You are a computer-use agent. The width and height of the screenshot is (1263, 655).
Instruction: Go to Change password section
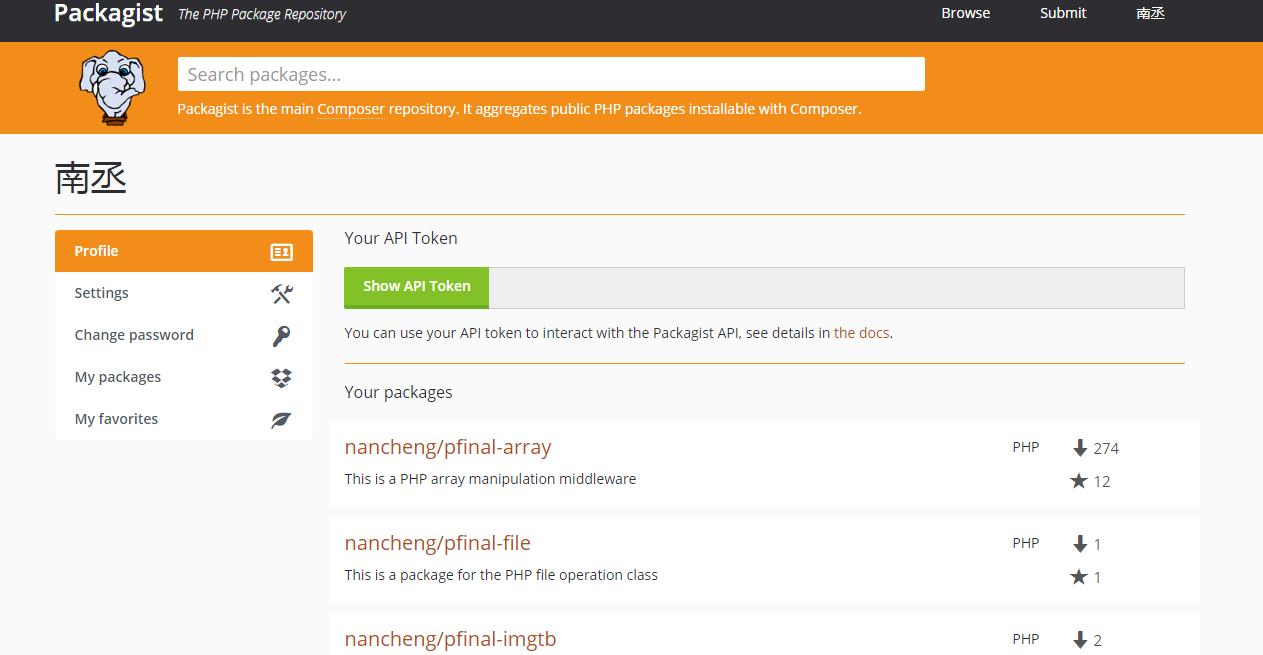[x=184, y=335]
